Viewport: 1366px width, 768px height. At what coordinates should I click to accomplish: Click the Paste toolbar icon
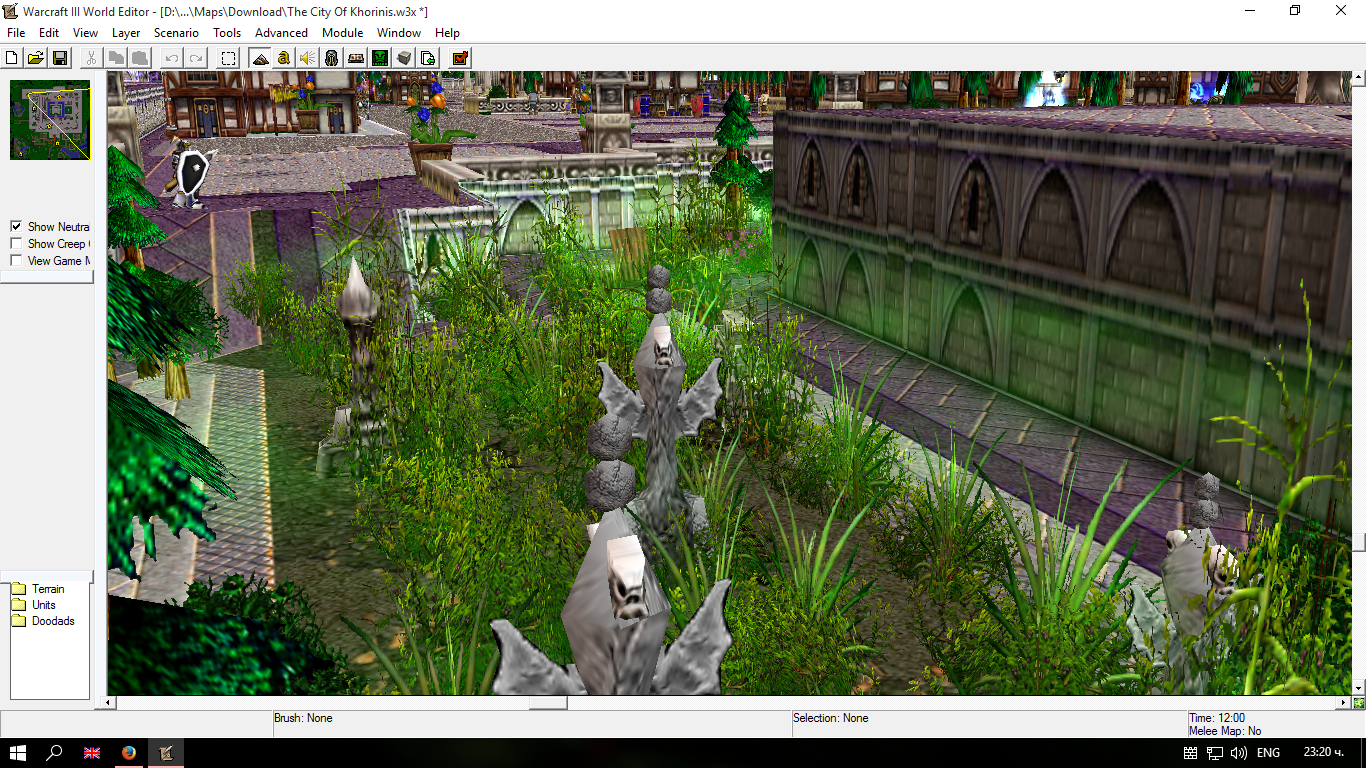point(140,58)
